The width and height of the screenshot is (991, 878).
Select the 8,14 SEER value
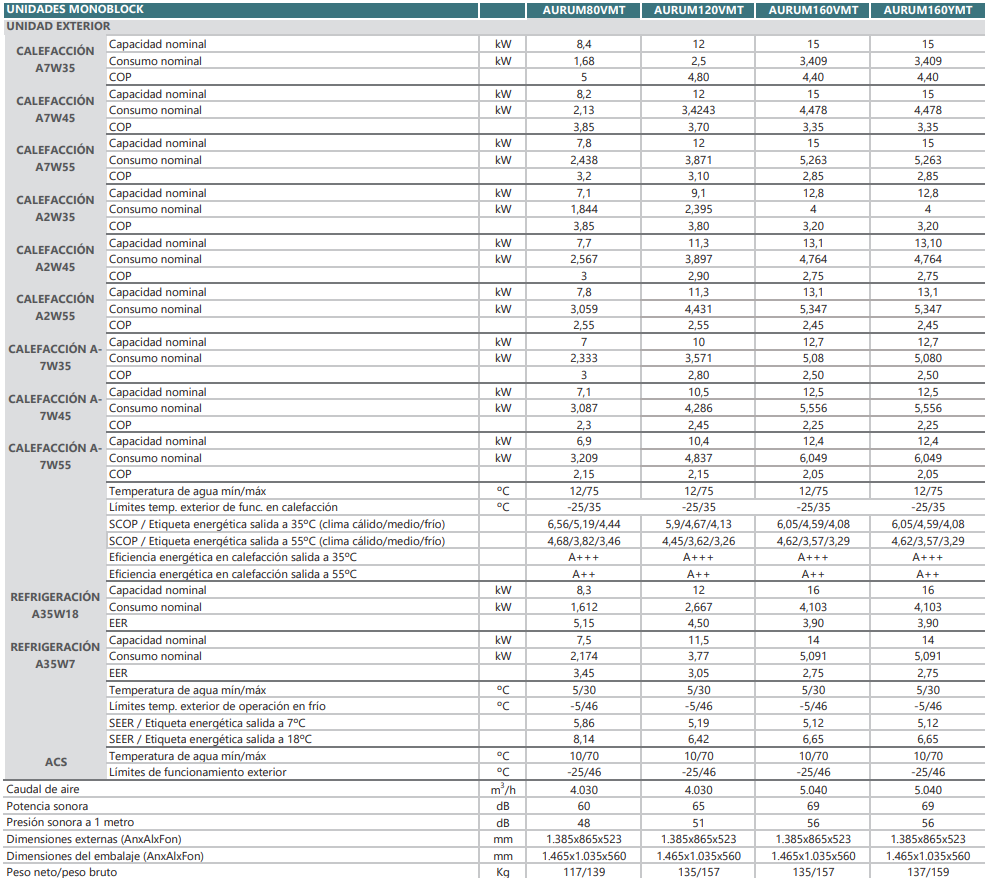[583, 739]
